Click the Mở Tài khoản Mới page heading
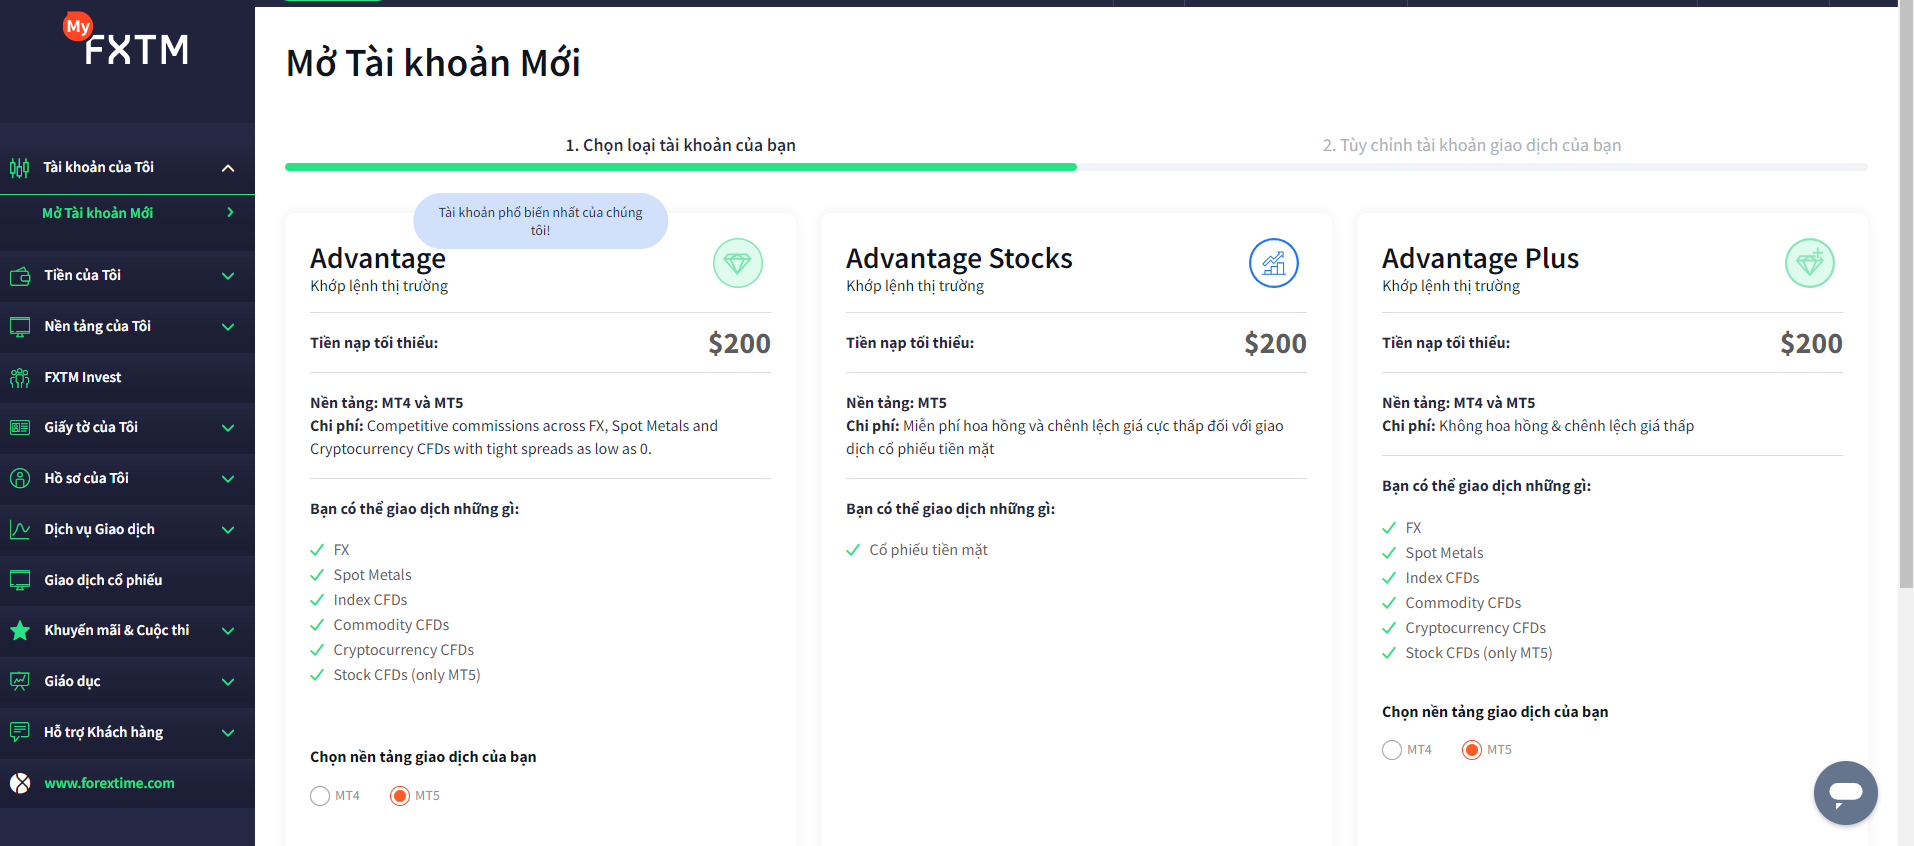 click(433, 63)
